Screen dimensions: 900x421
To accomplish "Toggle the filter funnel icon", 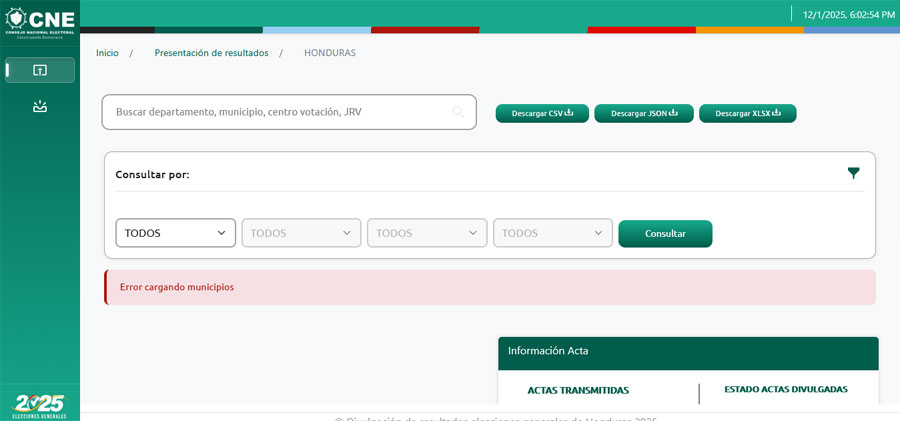I will pos(853,173).
